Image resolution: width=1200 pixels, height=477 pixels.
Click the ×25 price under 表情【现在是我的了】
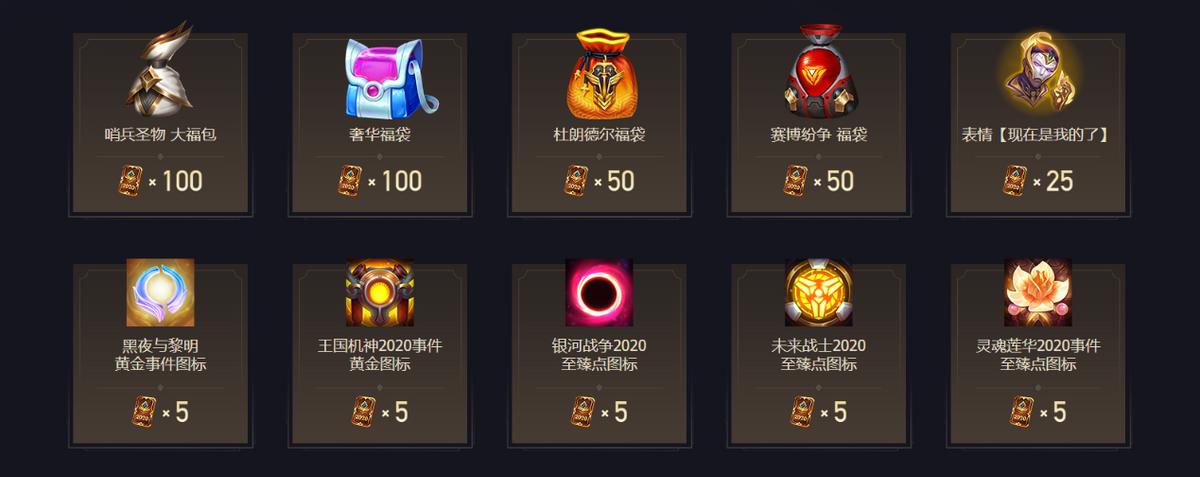click(1038, 181)
